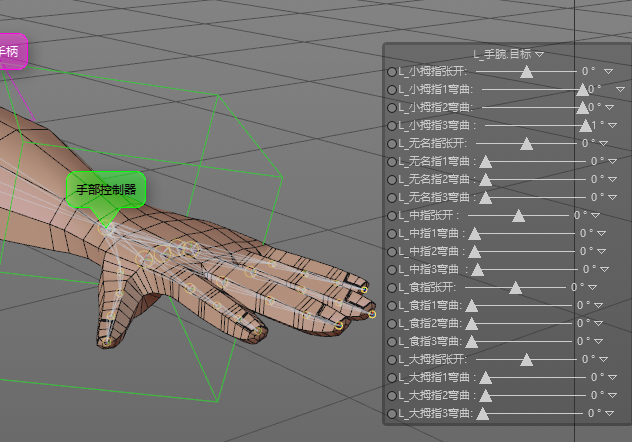Toggle animation dot for L_大拇指3弯曲
The image size is (632, 442).
(x=392, y=413)
